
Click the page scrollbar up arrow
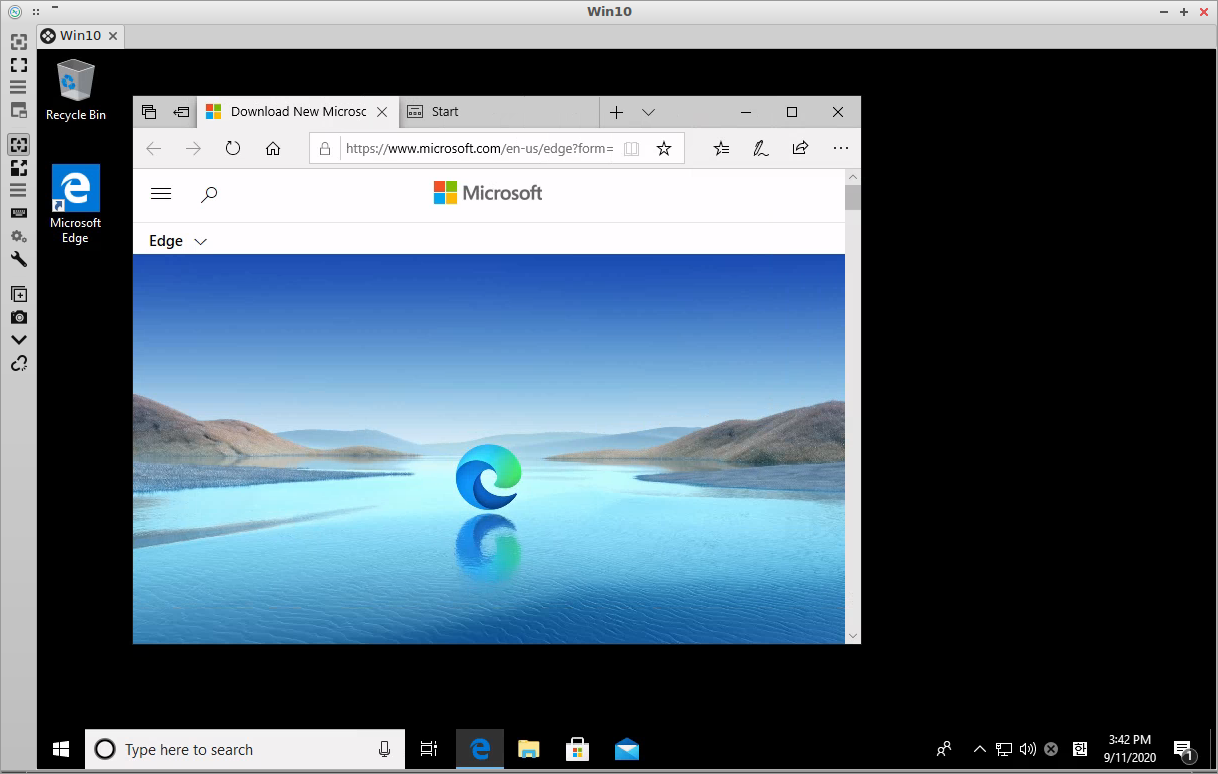(x=853, y=177)
